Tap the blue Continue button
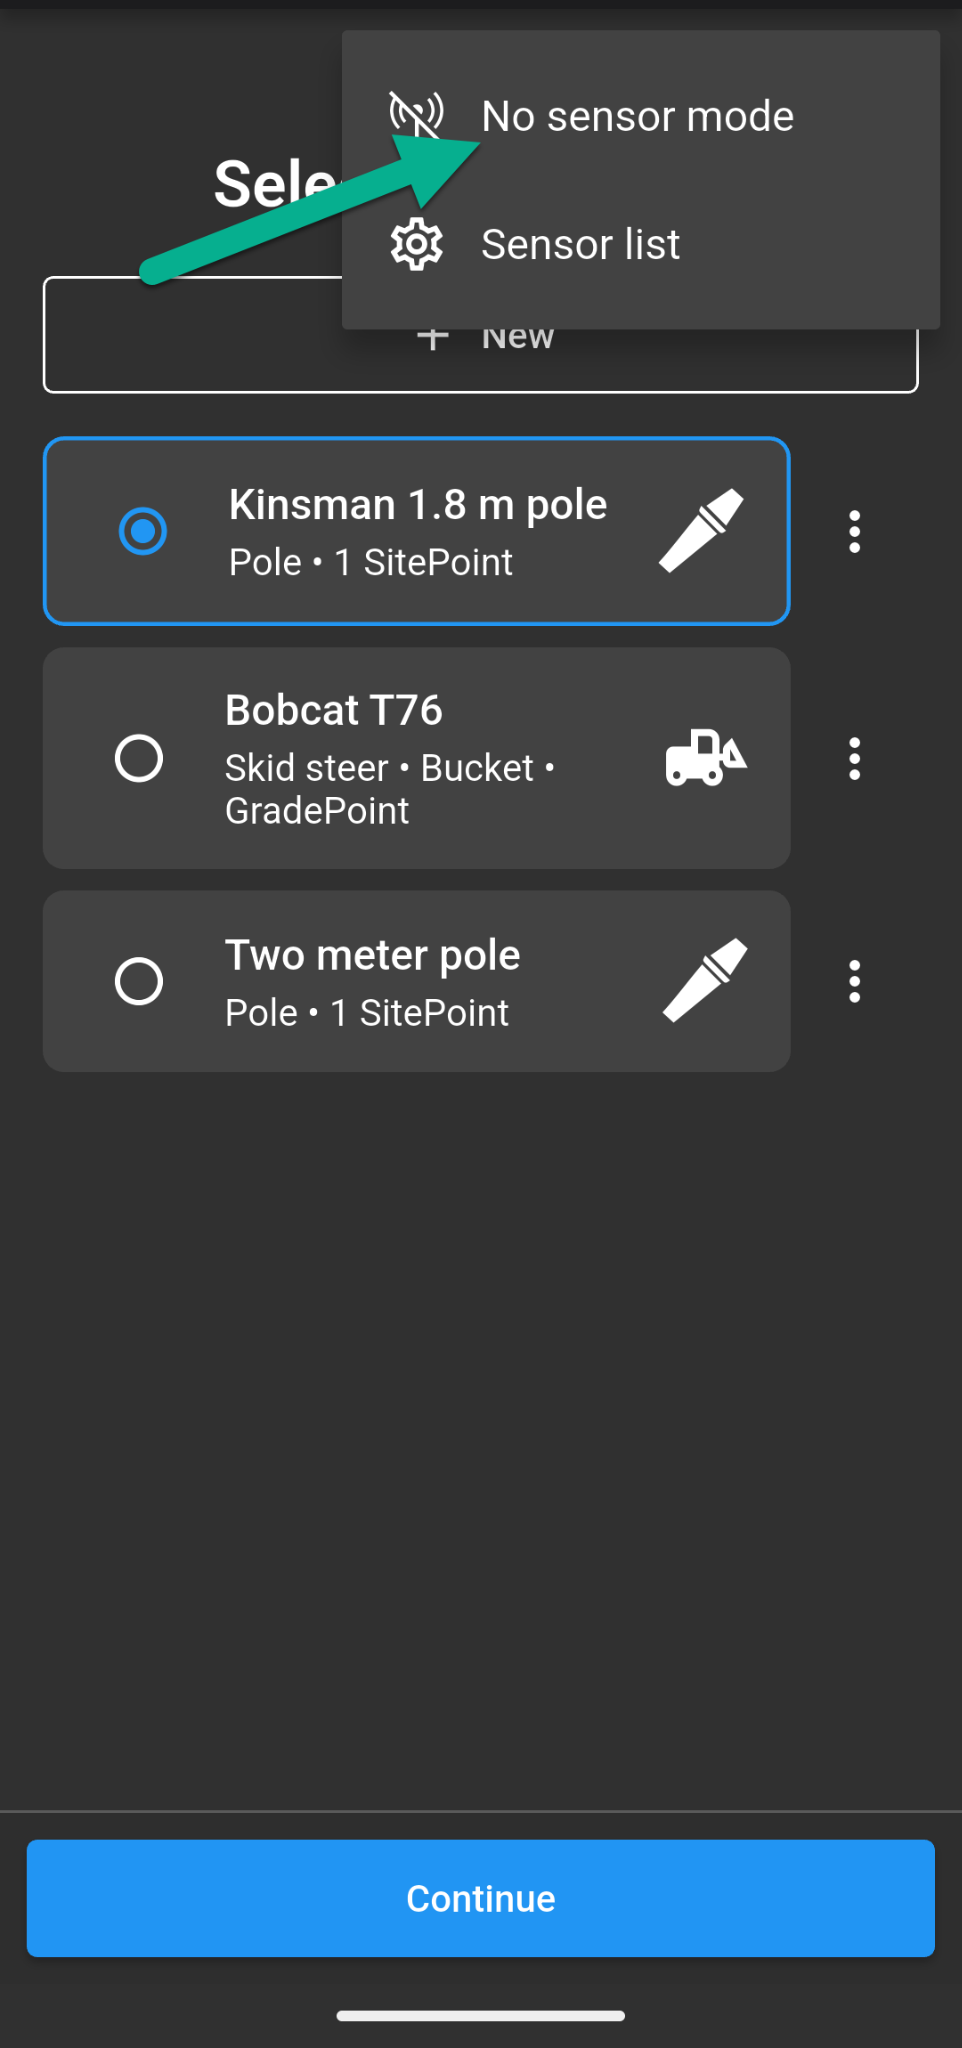 tap(481, 1898)
